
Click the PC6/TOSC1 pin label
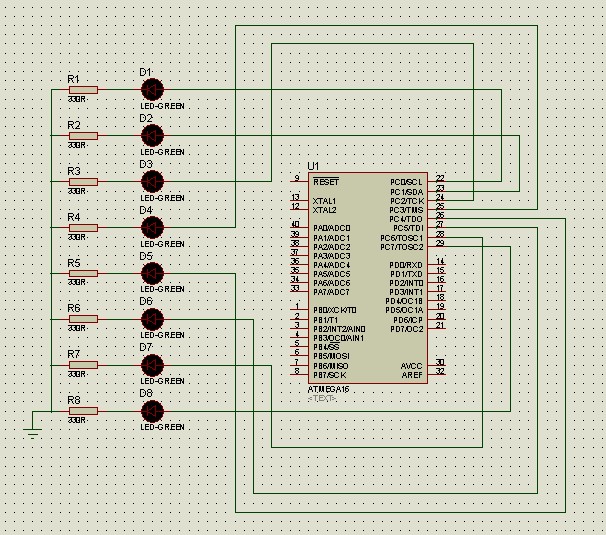tap(402, 238)
